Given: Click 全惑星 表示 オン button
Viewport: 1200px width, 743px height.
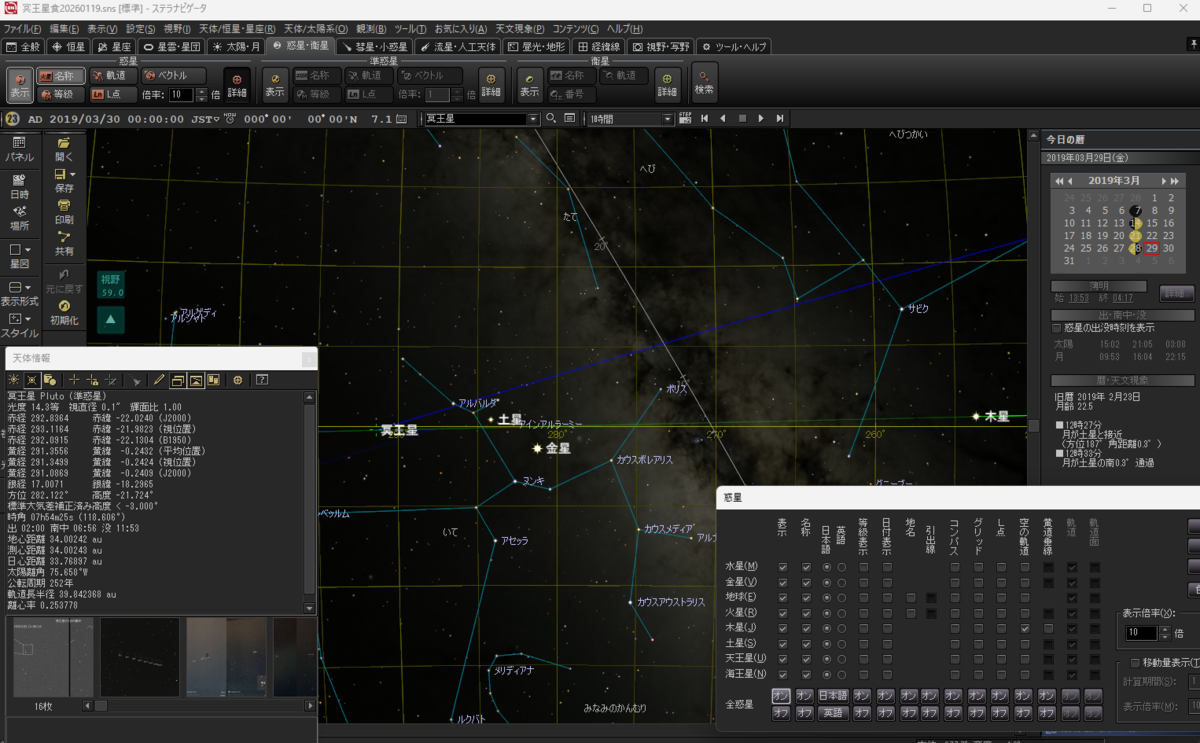Looking at the screenshot, I should [782, 696].
